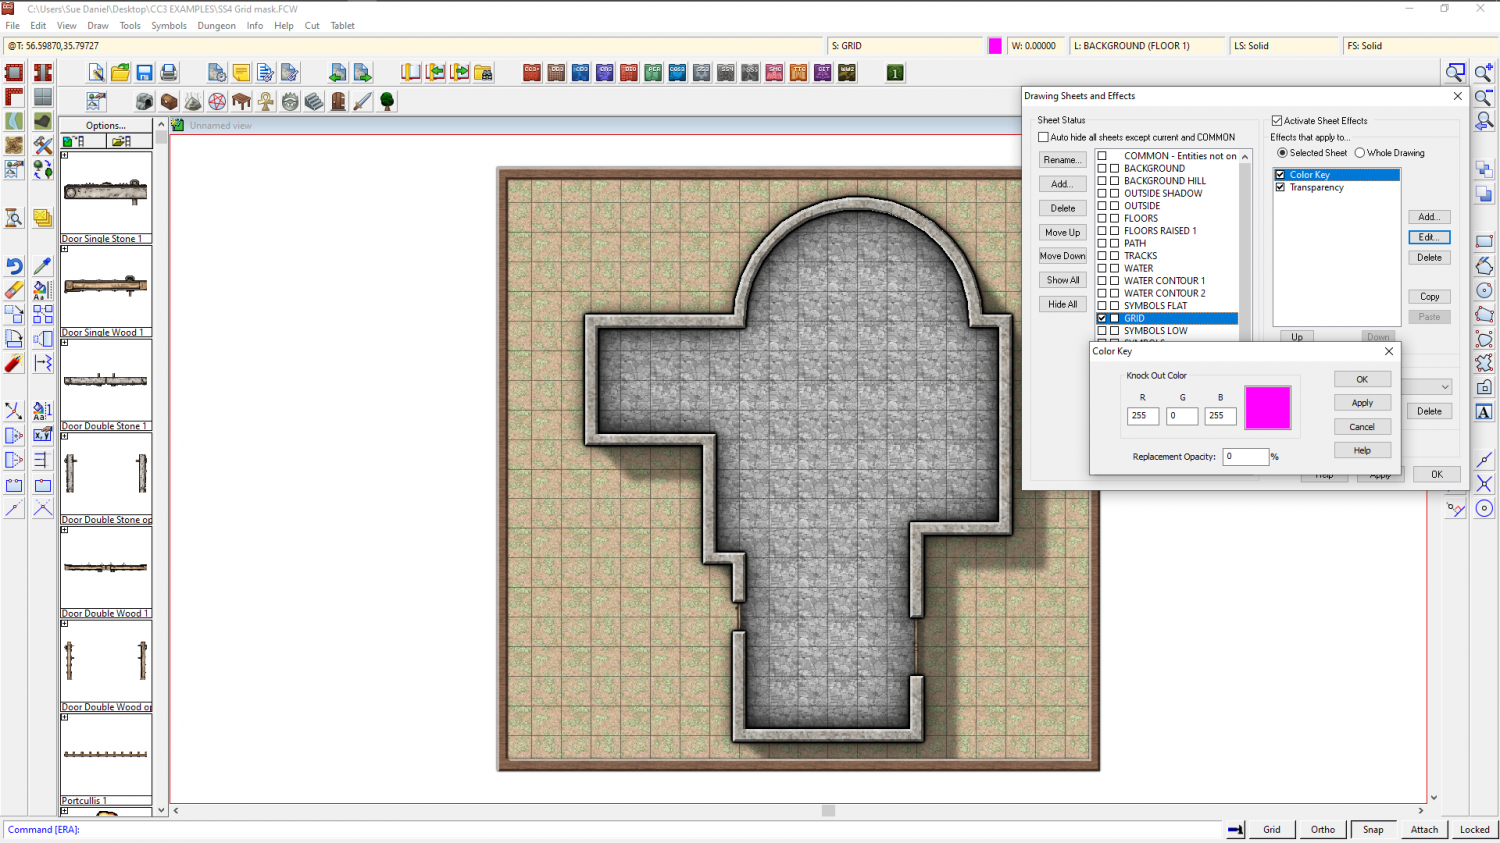Toggle Auto hide all sheets checkbox
Viewport: 1500px width, 843px height.
[1043, 137]
